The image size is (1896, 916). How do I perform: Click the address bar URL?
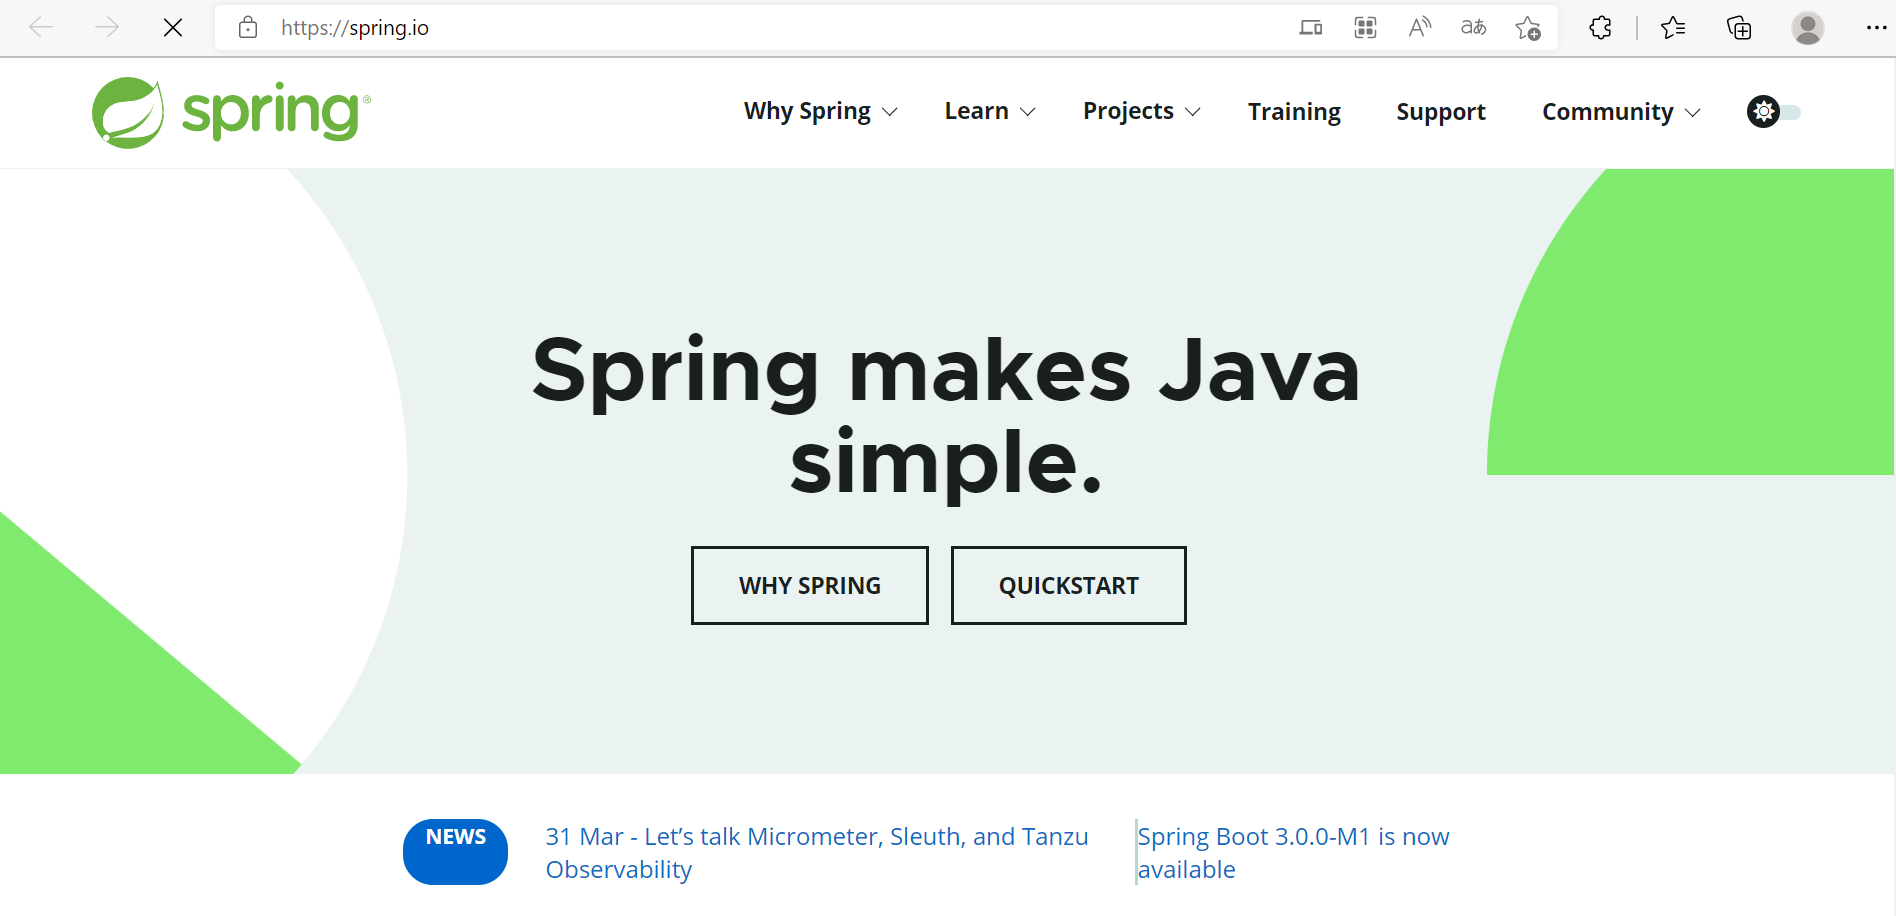coord(356,27)
